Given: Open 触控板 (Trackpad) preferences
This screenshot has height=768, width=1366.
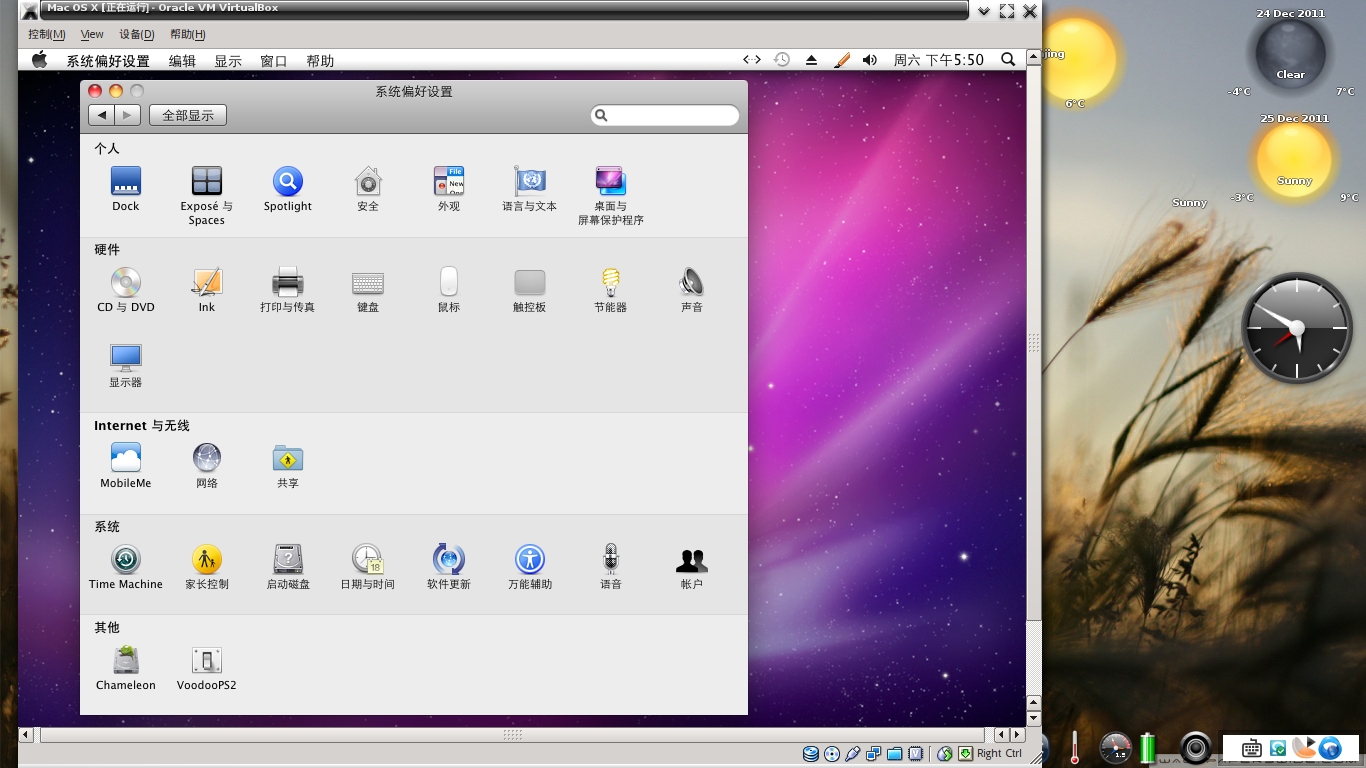Looking at the screenshot, I should pos(530,290).
